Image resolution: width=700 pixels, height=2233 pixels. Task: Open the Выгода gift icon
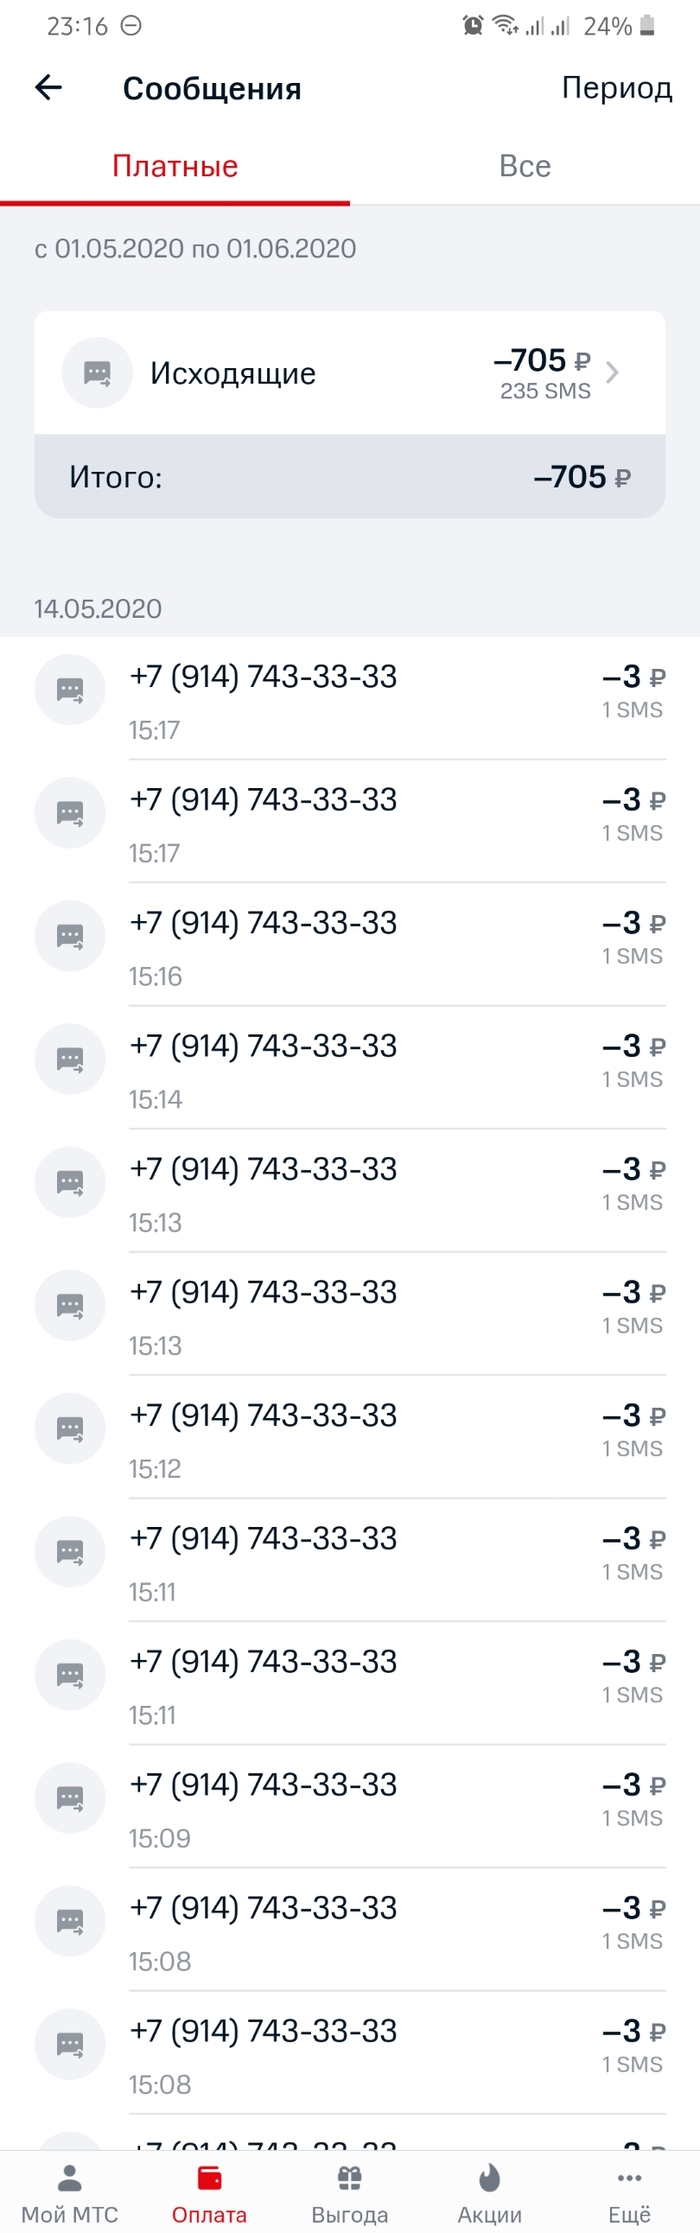click(x=349, y=2178)
